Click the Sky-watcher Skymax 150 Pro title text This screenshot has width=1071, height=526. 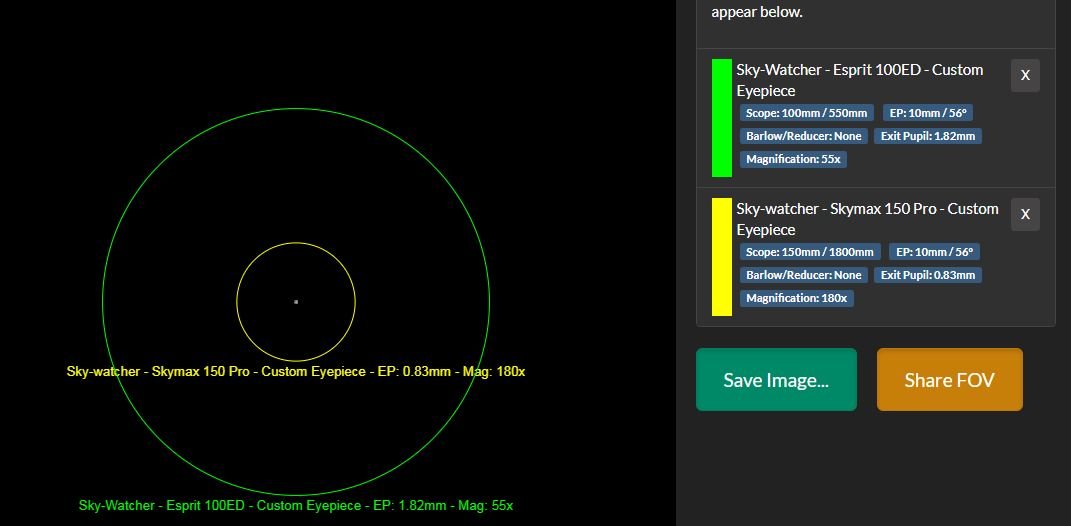(867, 219)
